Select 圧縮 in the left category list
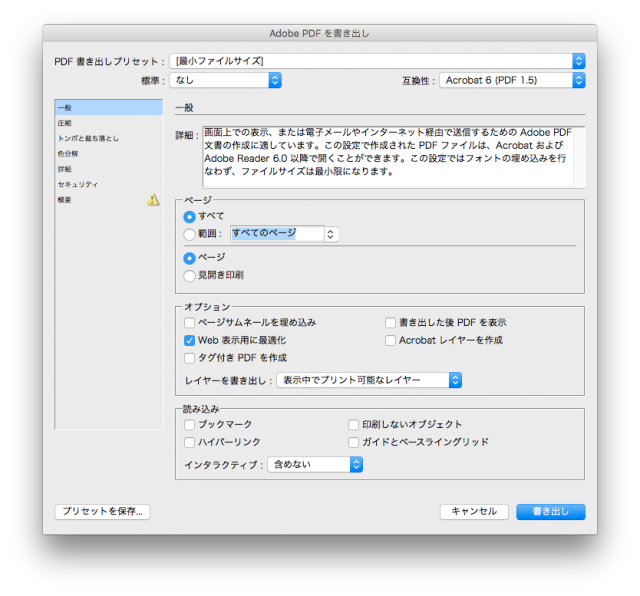This screenshot has height=596, width=640. click(x=65, y=123)
